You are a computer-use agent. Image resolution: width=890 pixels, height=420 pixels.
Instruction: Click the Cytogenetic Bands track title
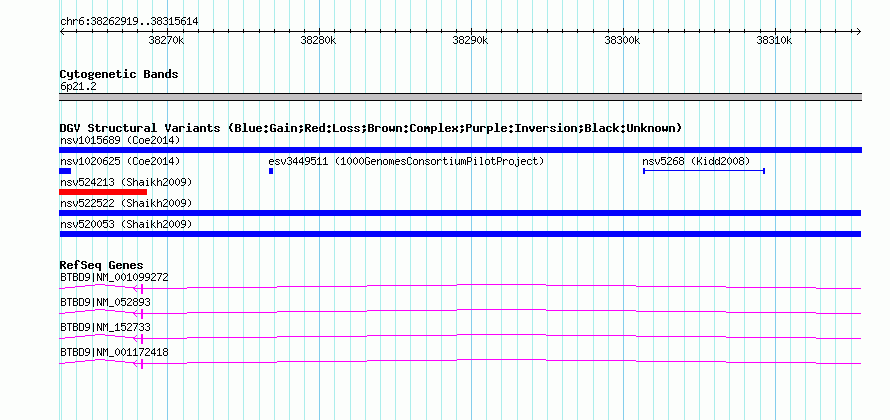click(119, 74)
